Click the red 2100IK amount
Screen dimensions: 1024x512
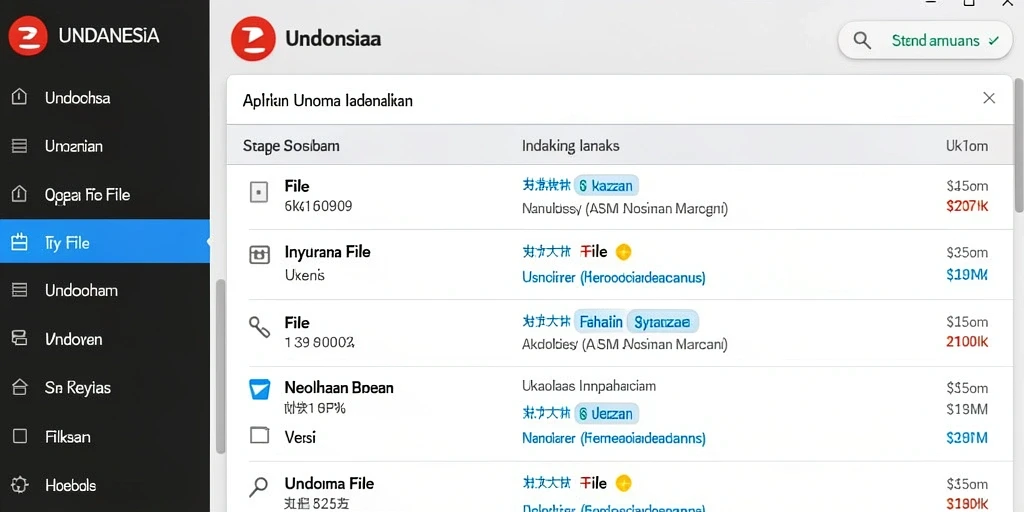[967, 342]
